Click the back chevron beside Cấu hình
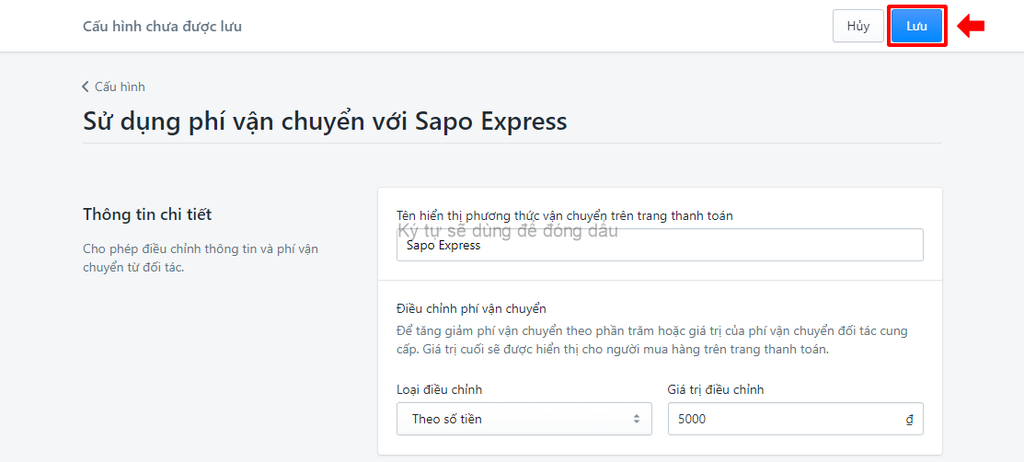1024x462 pixels. click(85, 86)
